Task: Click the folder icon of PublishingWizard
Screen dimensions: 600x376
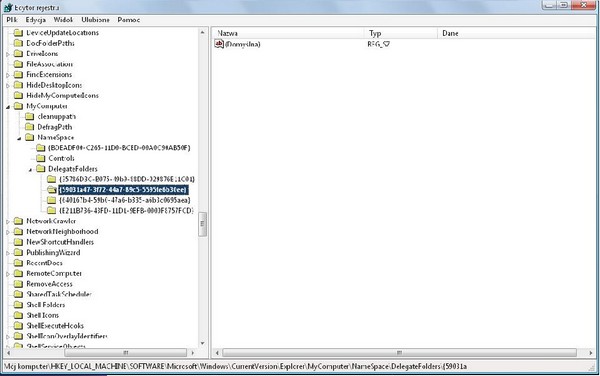Action: [x=18, y=252]
